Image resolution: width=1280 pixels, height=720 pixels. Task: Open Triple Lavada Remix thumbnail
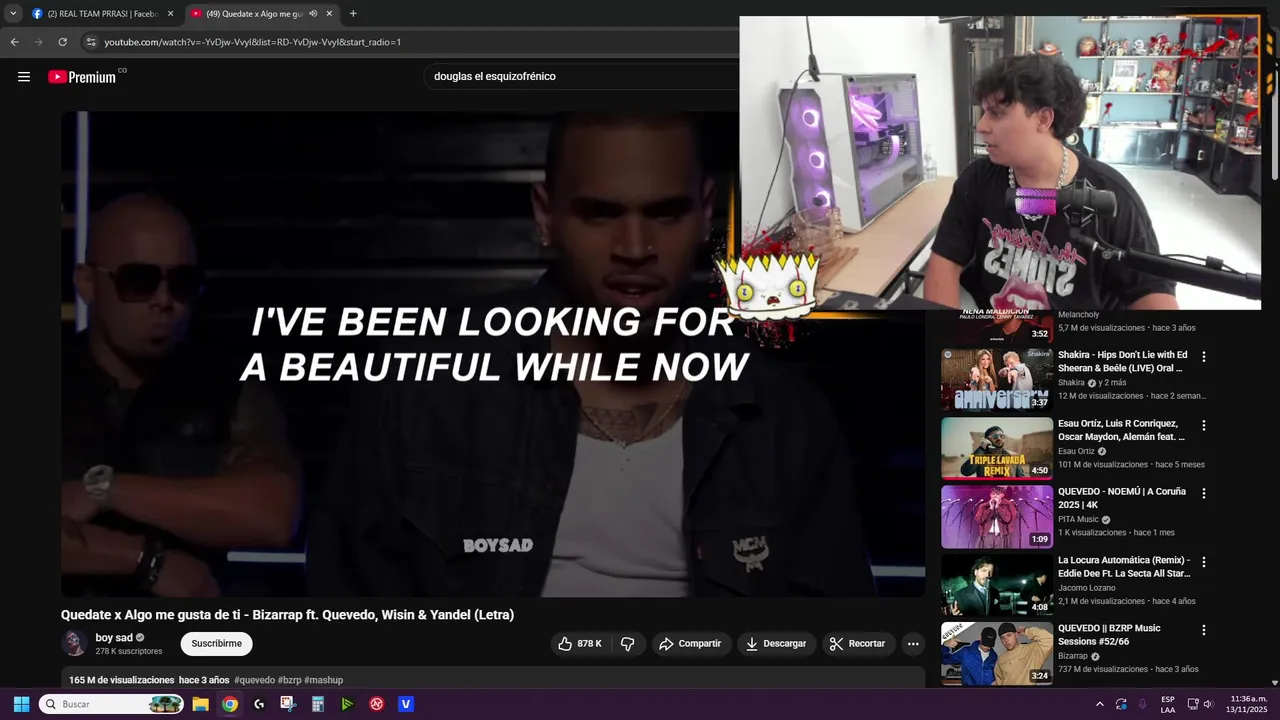tap(997, 448)
